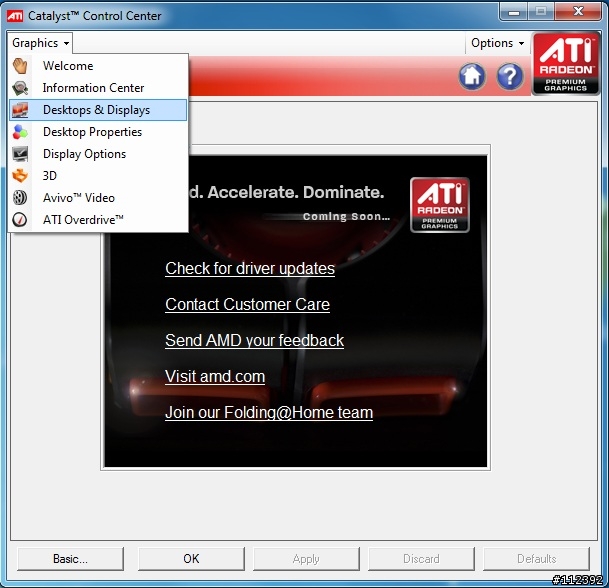The width and height of the screenshot is (609, 588).
Task: Click the ATI Radeon badge inside the banner
Action: point(440,205)
